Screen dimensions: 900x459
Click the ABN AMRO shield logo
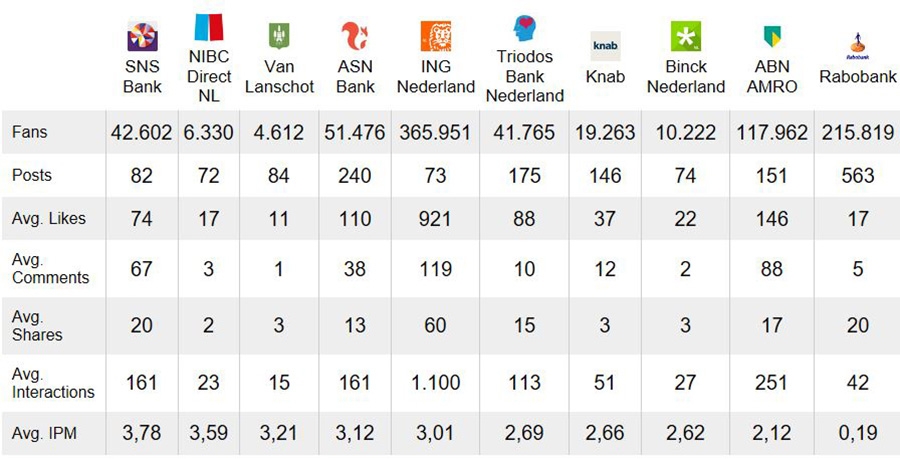(771, 37)
